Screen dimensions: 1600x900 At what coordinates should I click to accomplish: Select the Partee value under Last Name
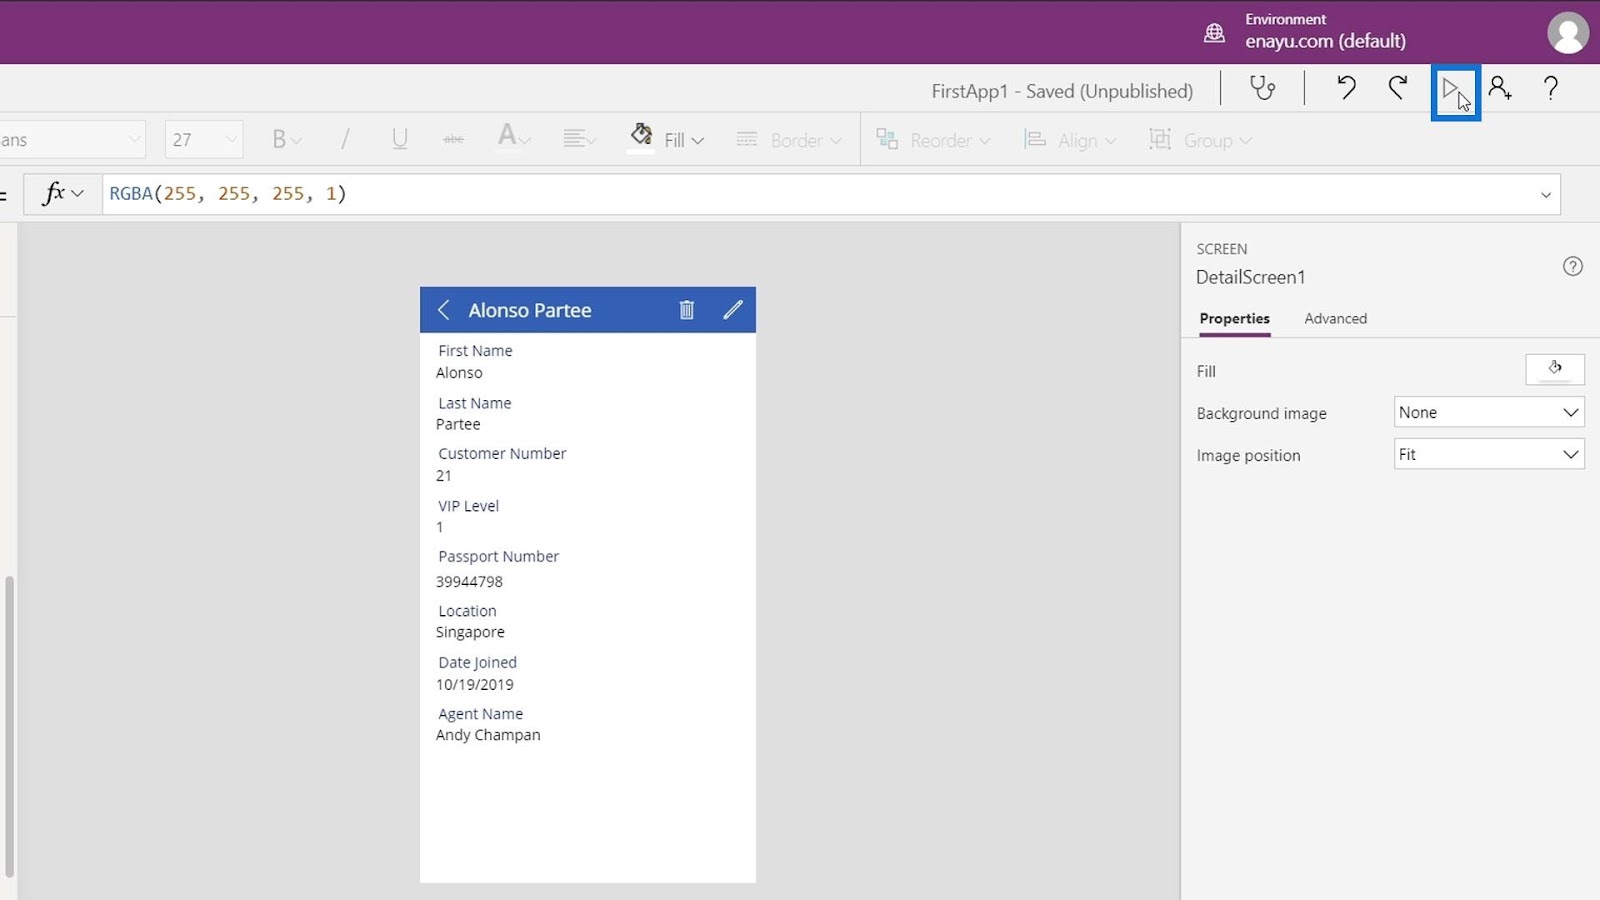[458, 424]
